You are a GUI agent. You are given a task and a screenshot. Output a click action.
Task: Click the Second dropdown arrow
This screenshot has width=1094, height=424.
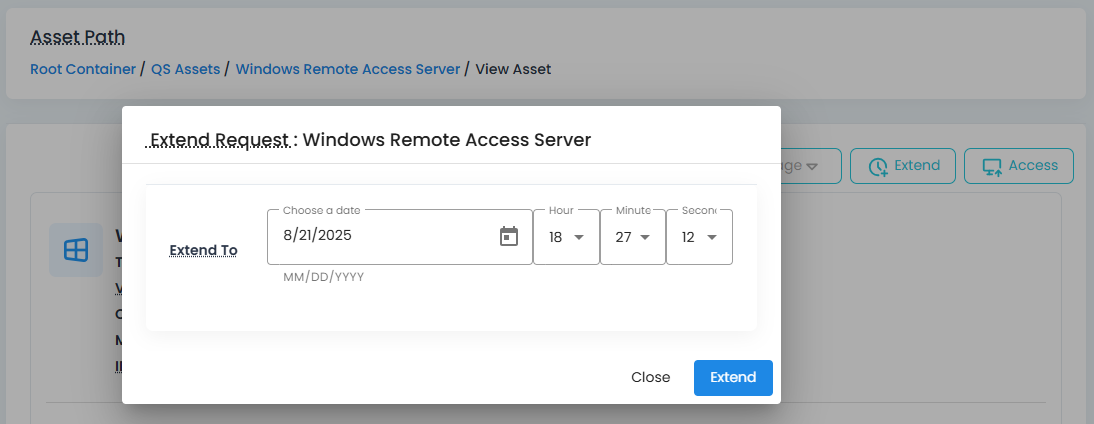point(712,237)
